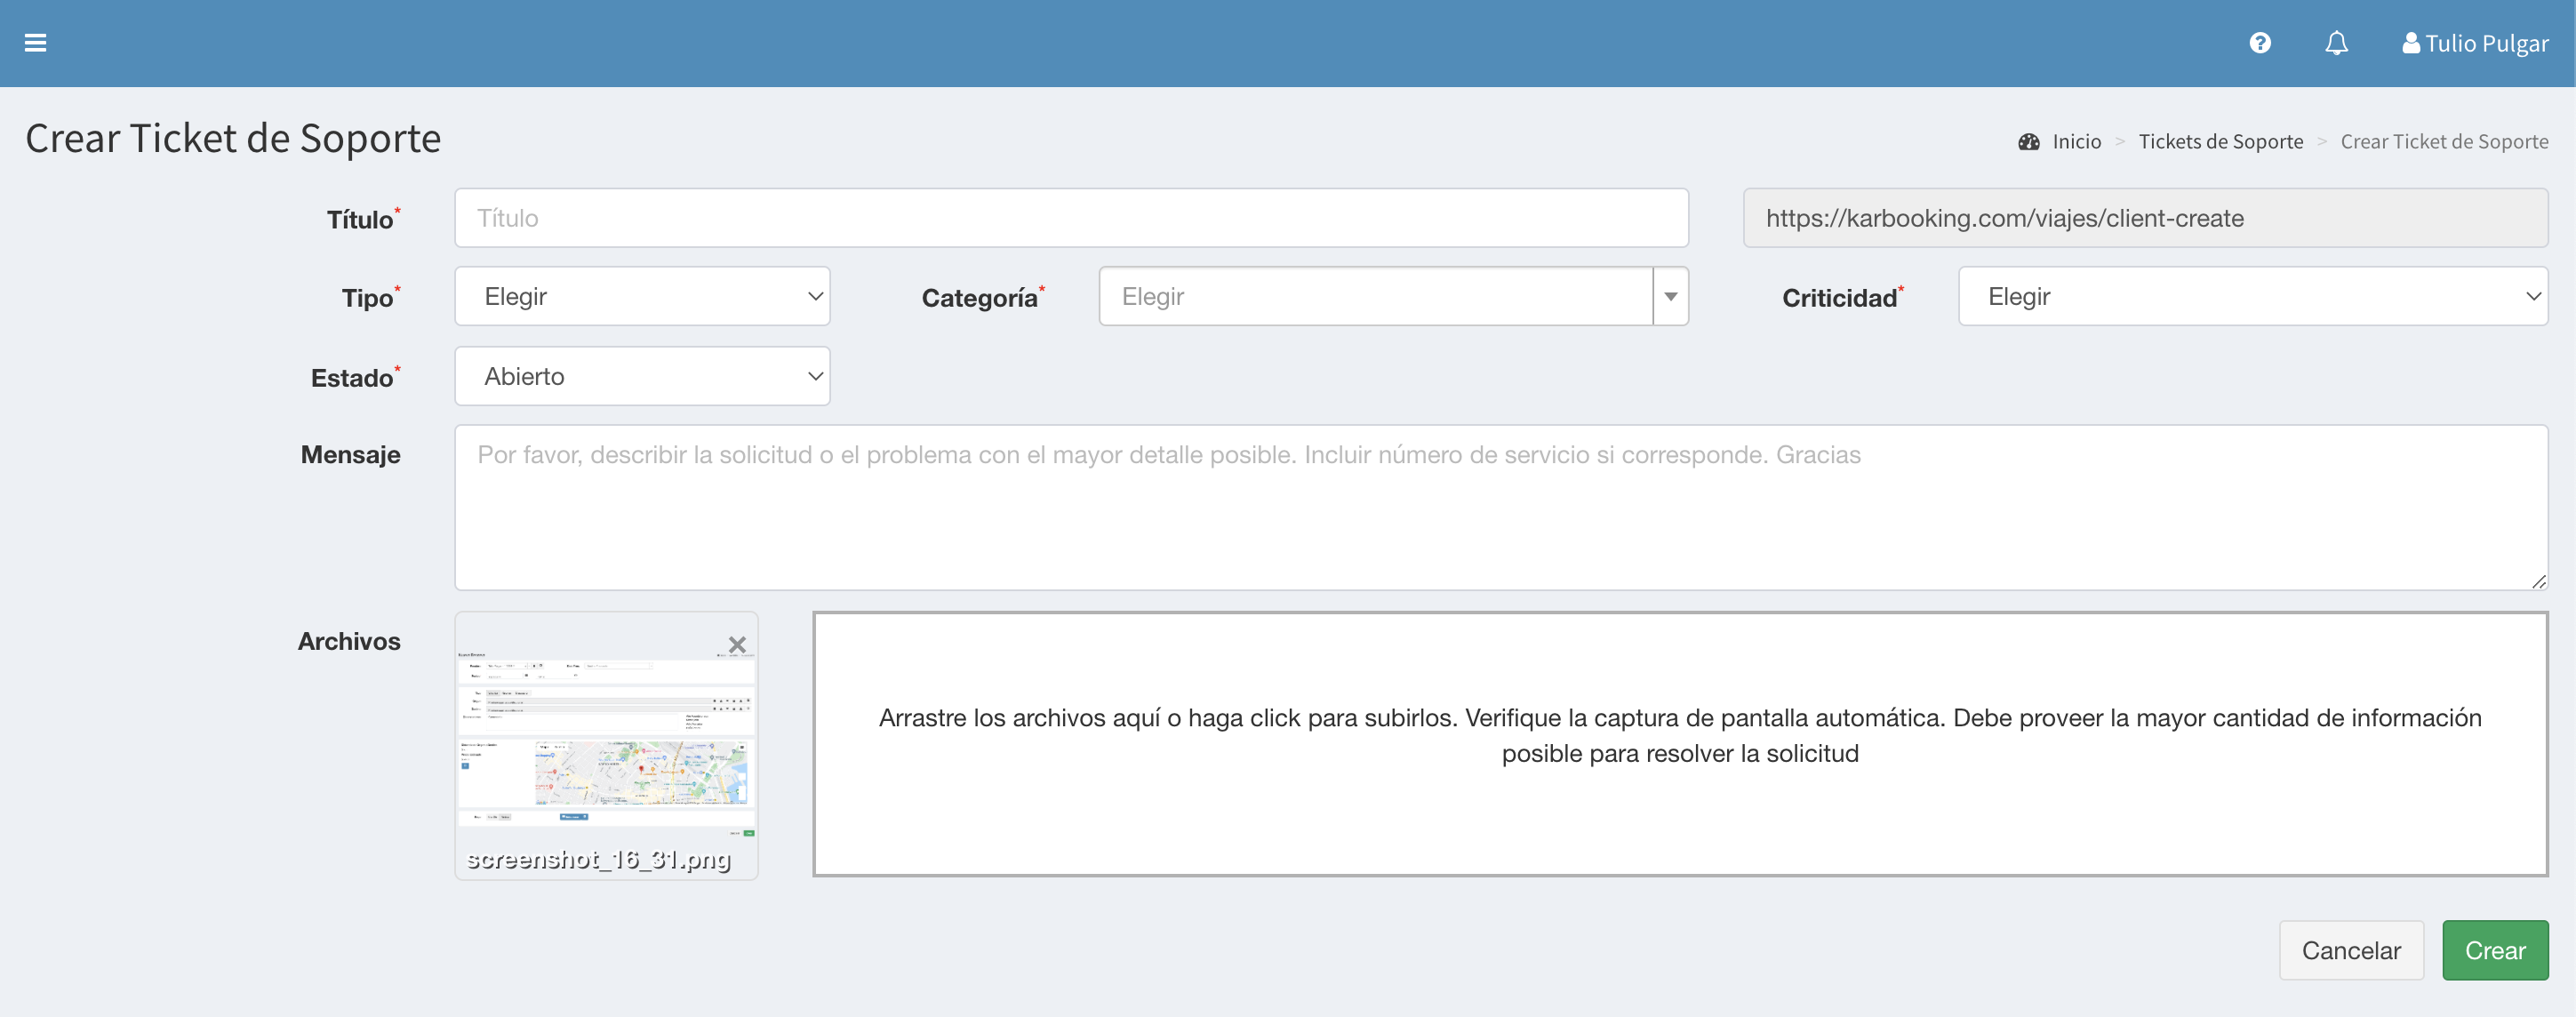Open the Tipo dropdown
The height and width of the screenshot is (1017, 2576).
click(642, 297)
